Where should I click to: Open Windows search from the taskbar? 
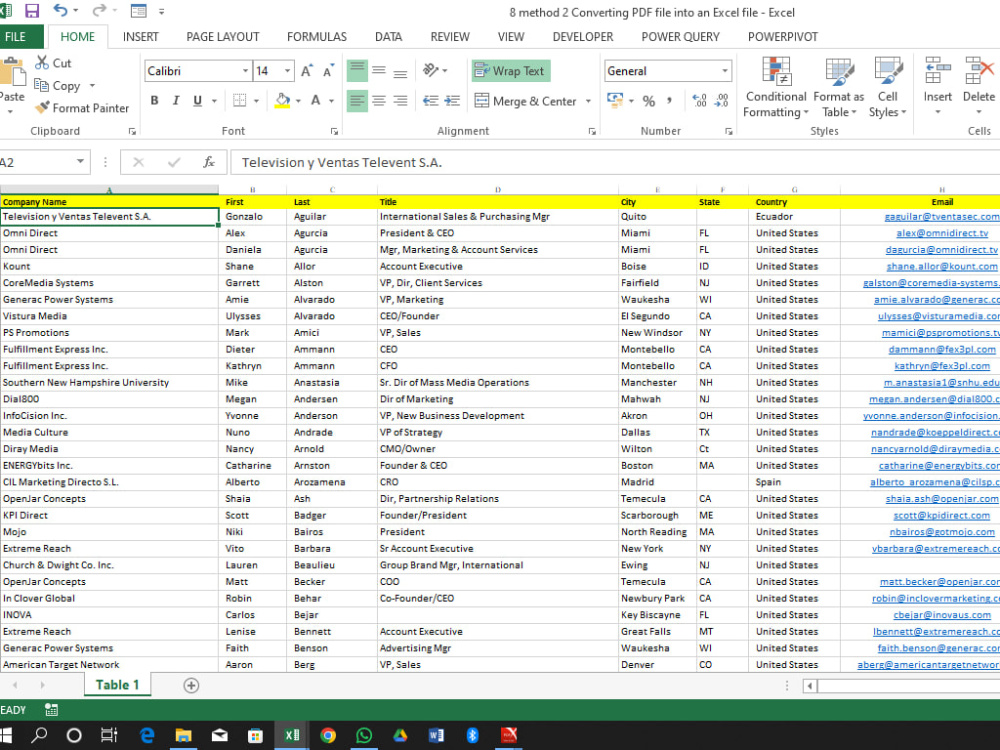pos(39,735)
